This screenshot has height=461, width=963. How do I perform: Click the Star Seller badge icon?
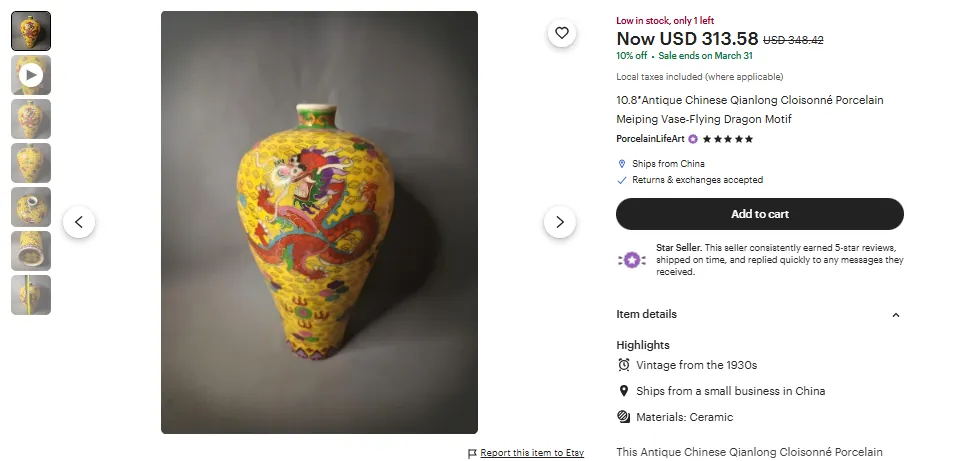632,260
